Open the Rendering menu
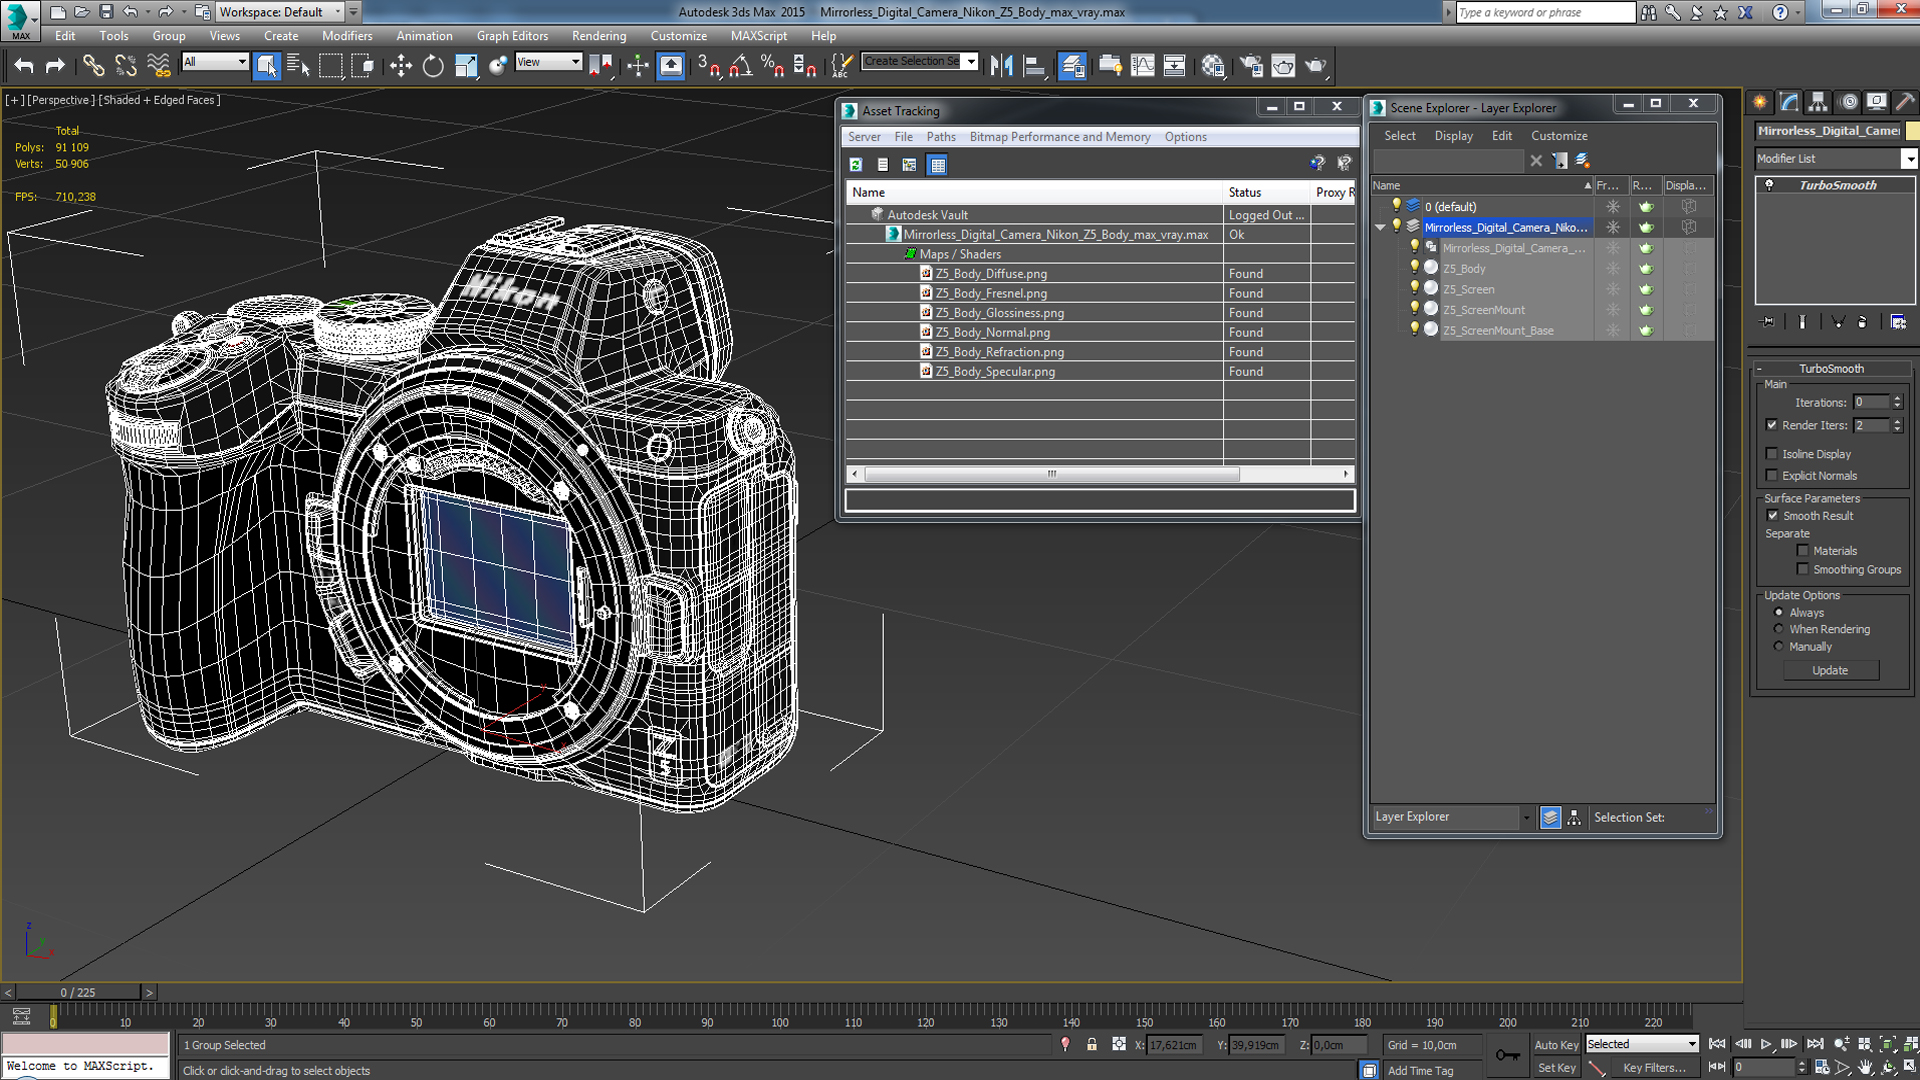This screenshot has width=1920, height=1080. click(x=598, y=36)
